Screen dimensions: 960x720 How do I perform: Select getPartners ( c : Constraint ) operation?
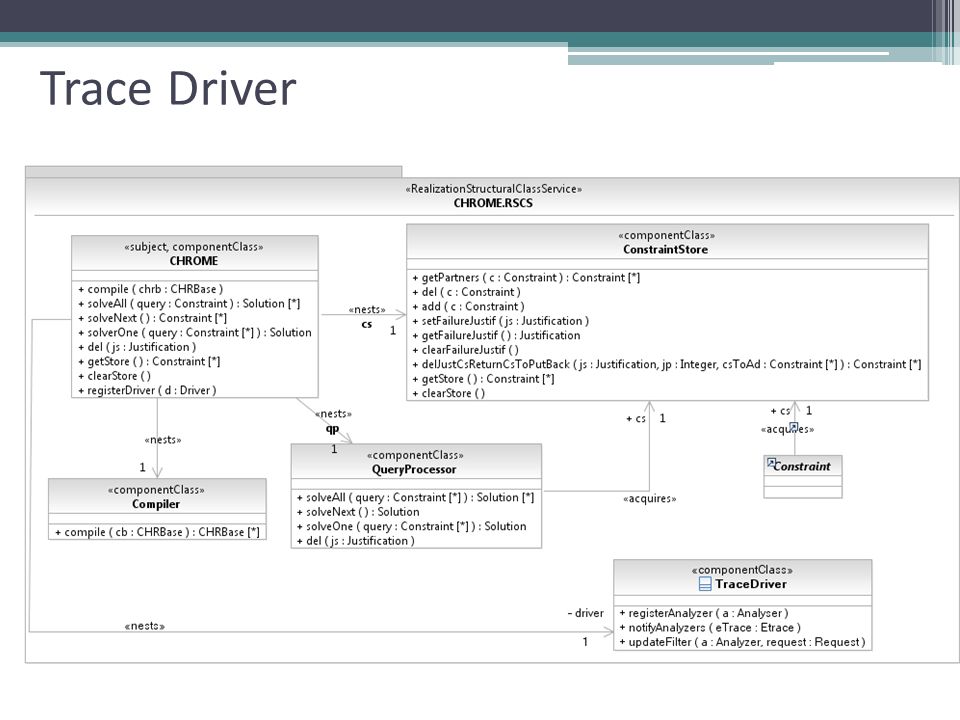click(x=526, y=277)
